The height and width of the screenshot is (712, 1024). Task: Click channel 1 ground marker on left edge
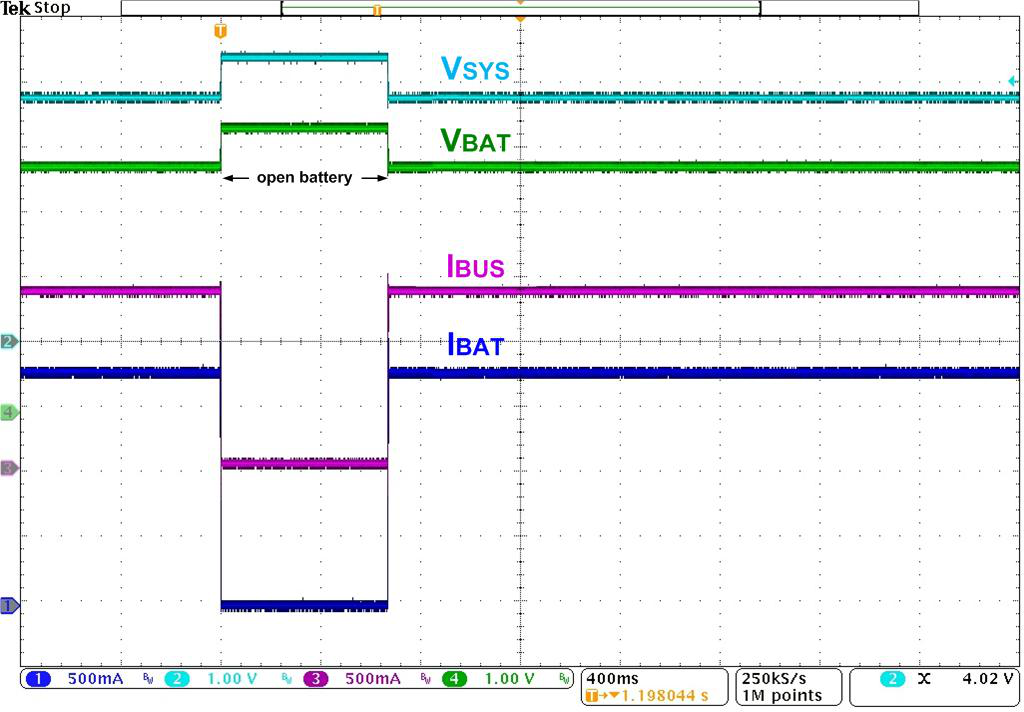point(9,606)
